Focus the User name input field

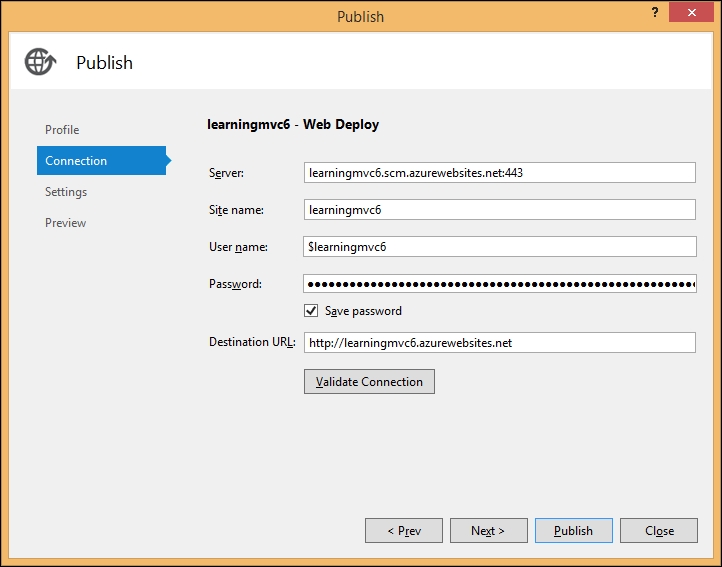point(500,246)
